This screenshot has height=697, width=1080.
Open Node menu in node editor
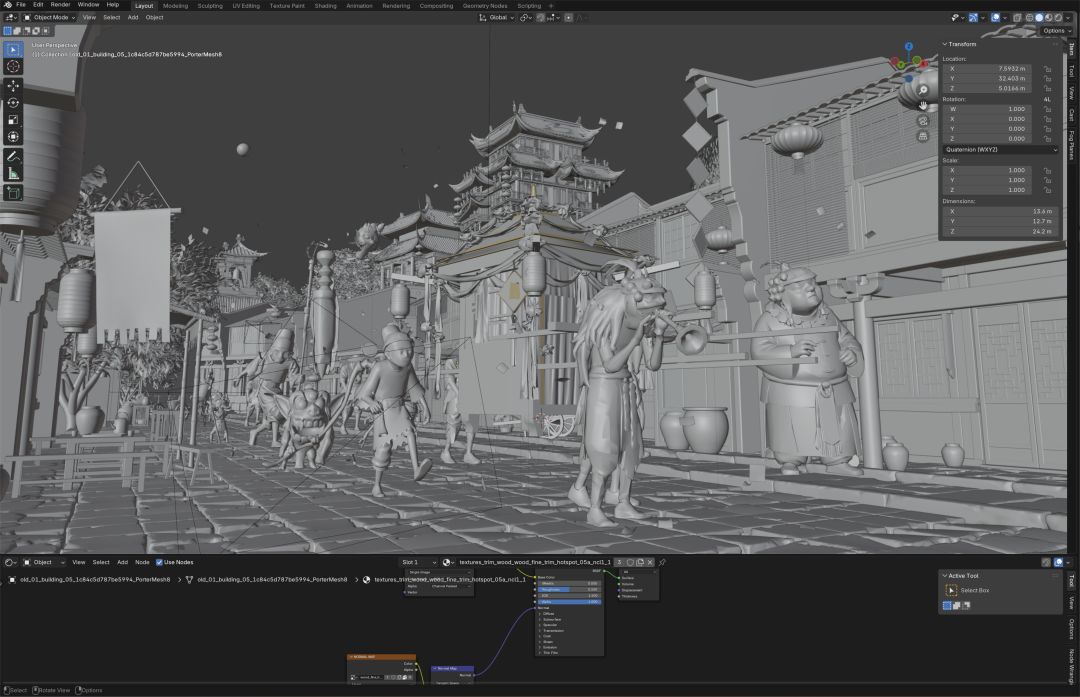tap(142, 562)
